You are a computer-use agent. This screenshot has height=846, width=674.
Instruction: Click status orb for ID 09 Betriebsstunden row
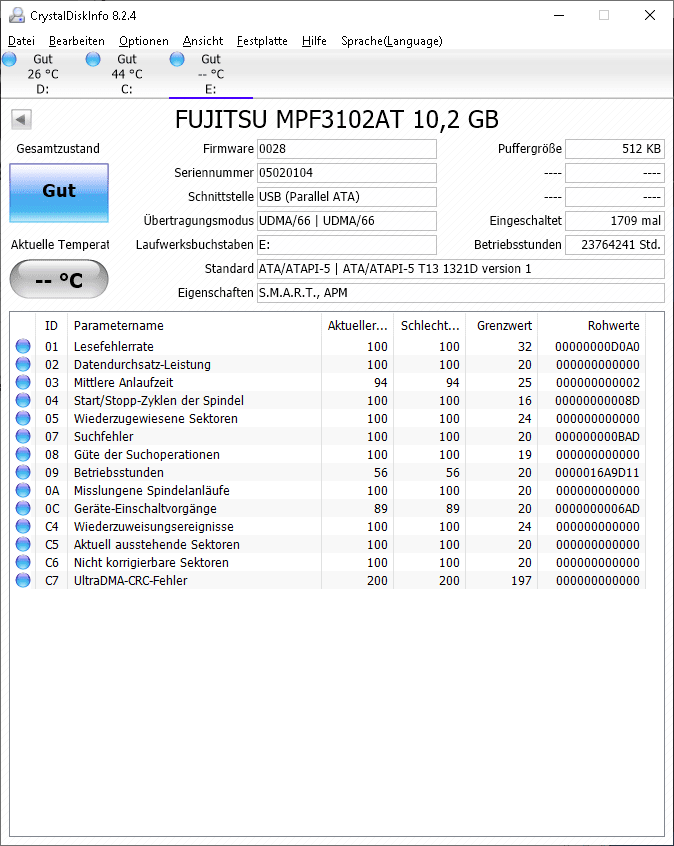(x=23, y=472)
